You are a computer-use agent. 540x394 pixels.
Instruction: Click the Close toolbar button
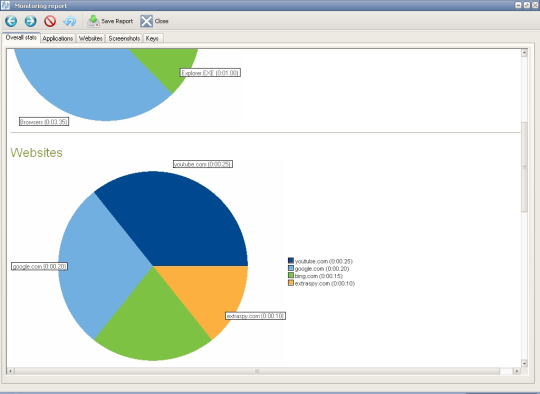[x=154, y=21]
